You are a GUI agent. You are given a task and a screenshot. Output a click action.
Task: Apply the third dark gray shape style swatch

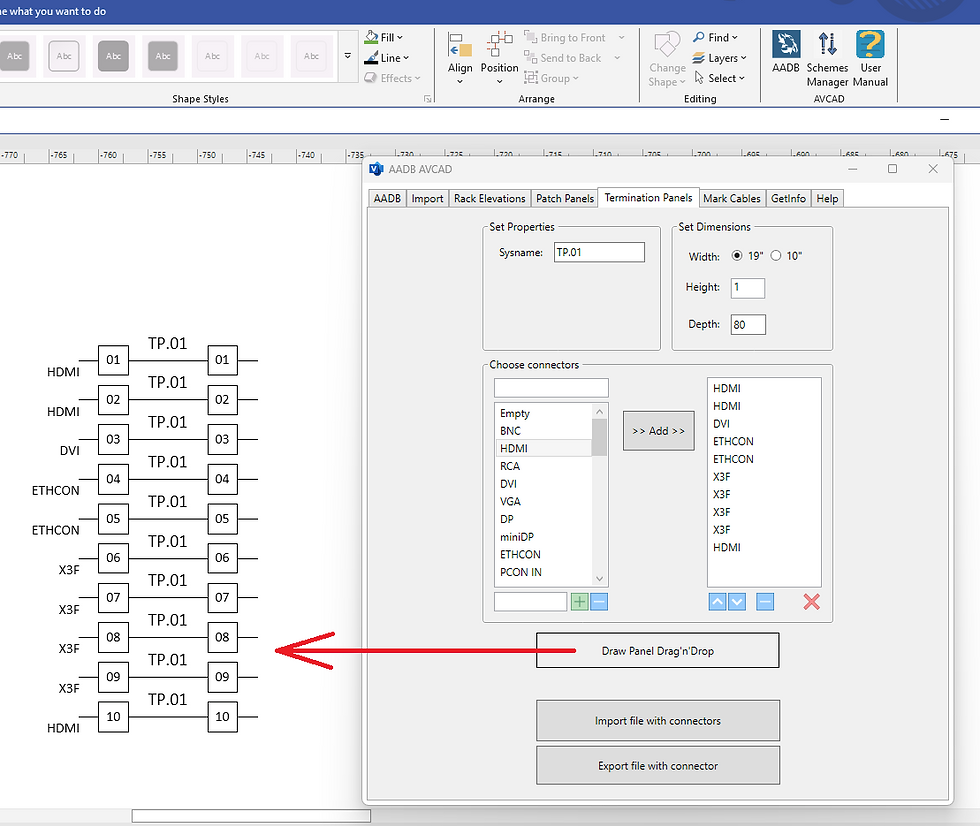point(113,56)
